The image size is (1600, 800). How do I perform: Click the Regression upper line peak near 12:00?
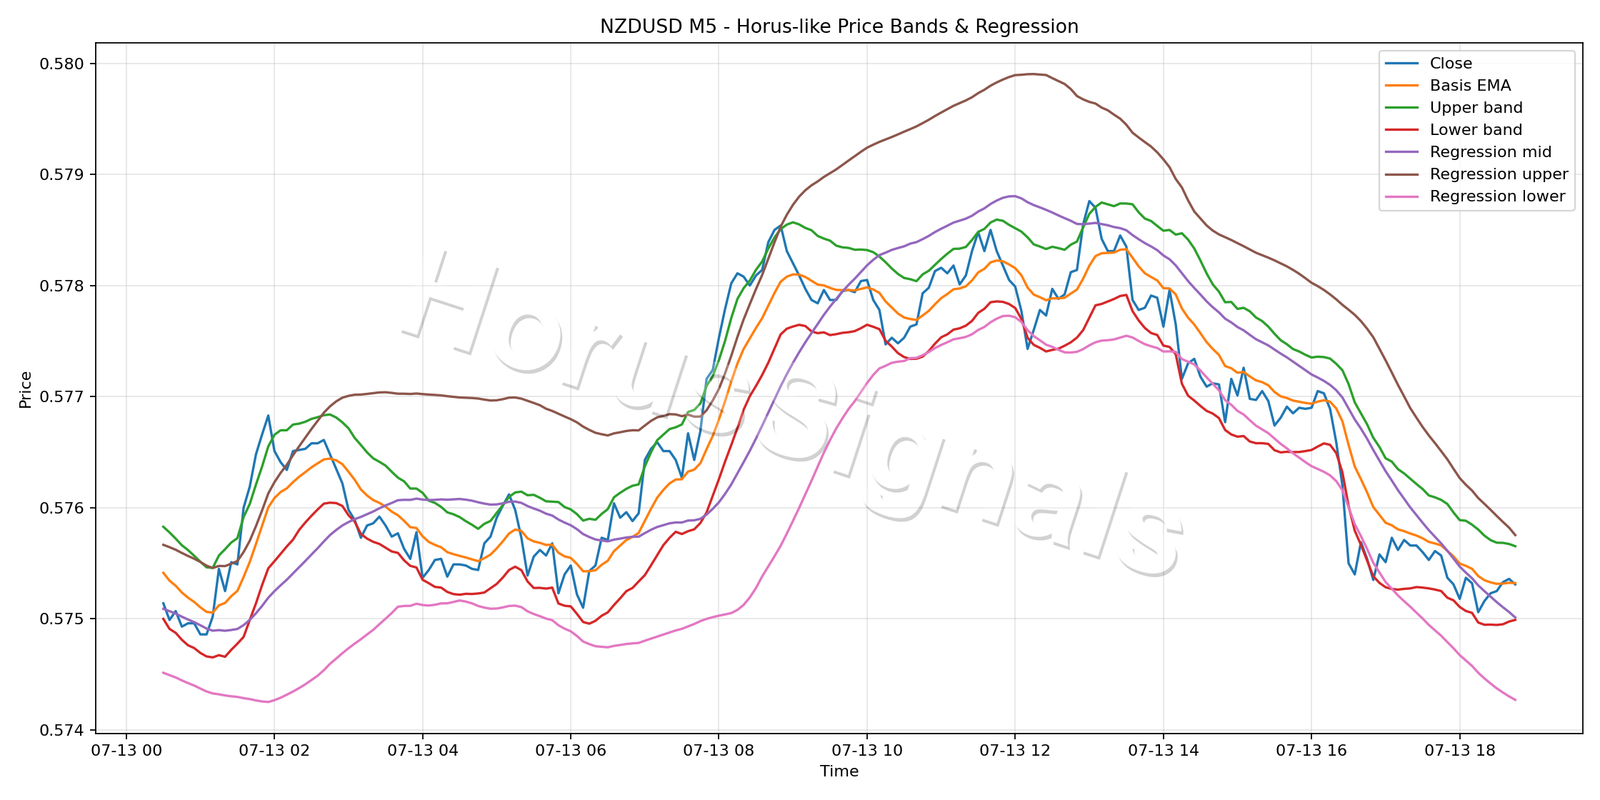tap(1030, 74)
